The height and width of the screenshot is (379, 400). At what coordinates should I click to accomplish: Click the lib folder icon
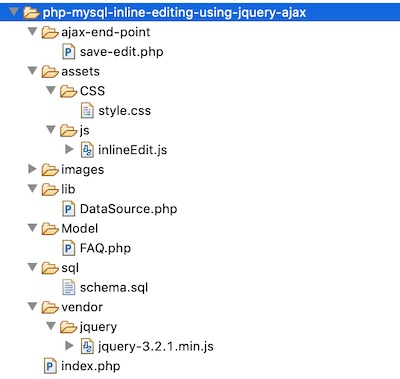(x=50, y=189)
